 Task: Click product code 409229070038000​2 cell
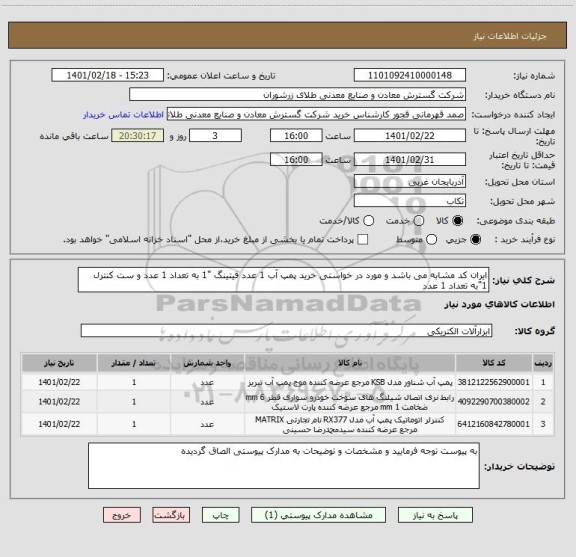494,402
